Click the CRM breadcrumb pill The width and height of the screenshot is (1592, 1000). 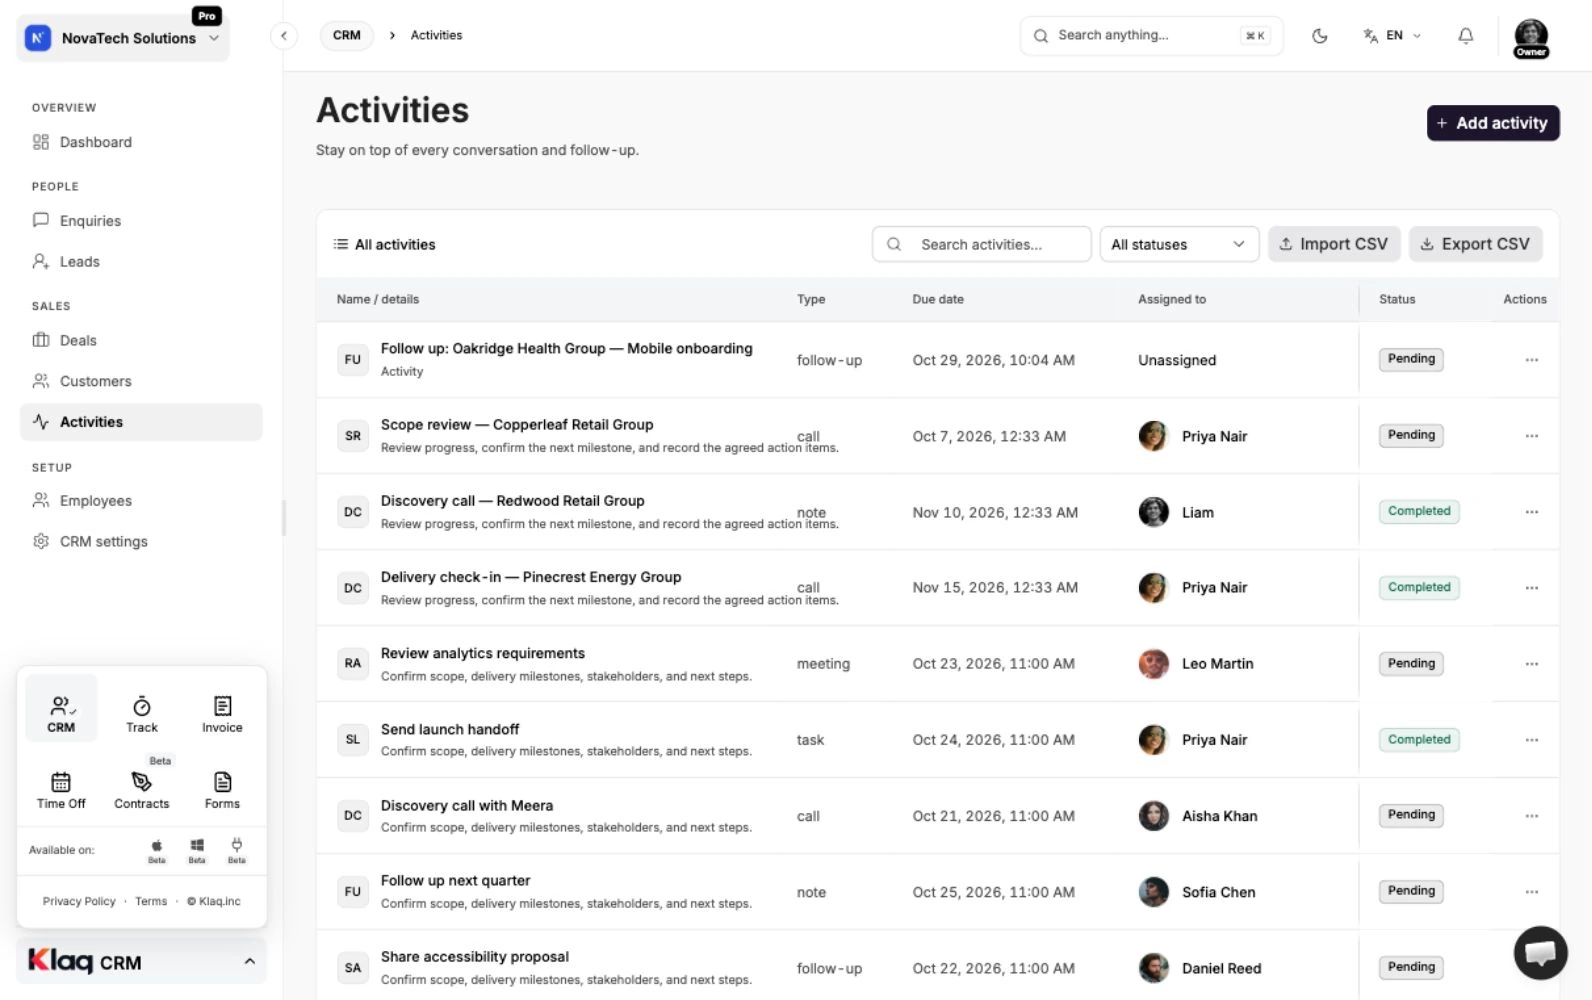tap(347, 36)
